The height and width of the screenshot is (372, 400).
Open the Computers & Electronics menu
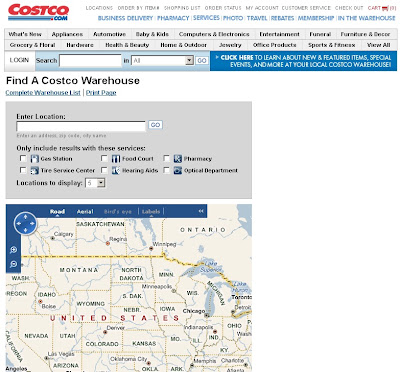(214, 34)
